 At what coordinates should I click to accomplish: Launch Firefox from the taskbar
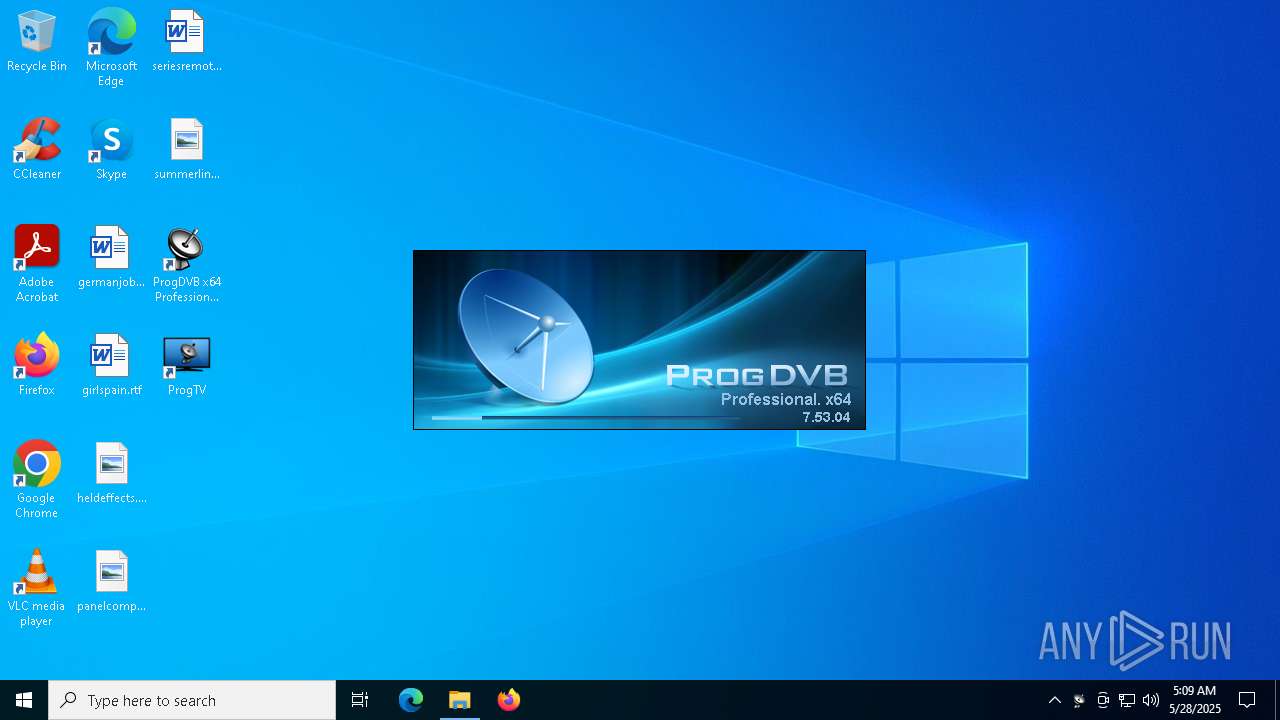[x=508, y=700]
